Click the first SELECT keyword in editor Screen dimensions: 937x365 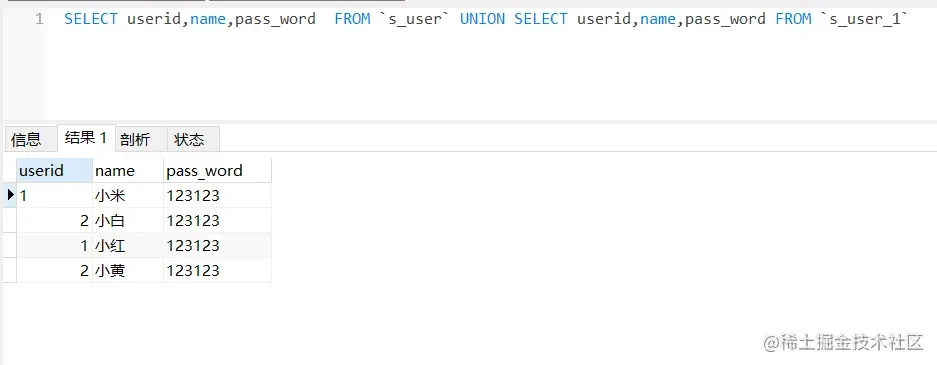pyautogui.click(x=91, y=19)
